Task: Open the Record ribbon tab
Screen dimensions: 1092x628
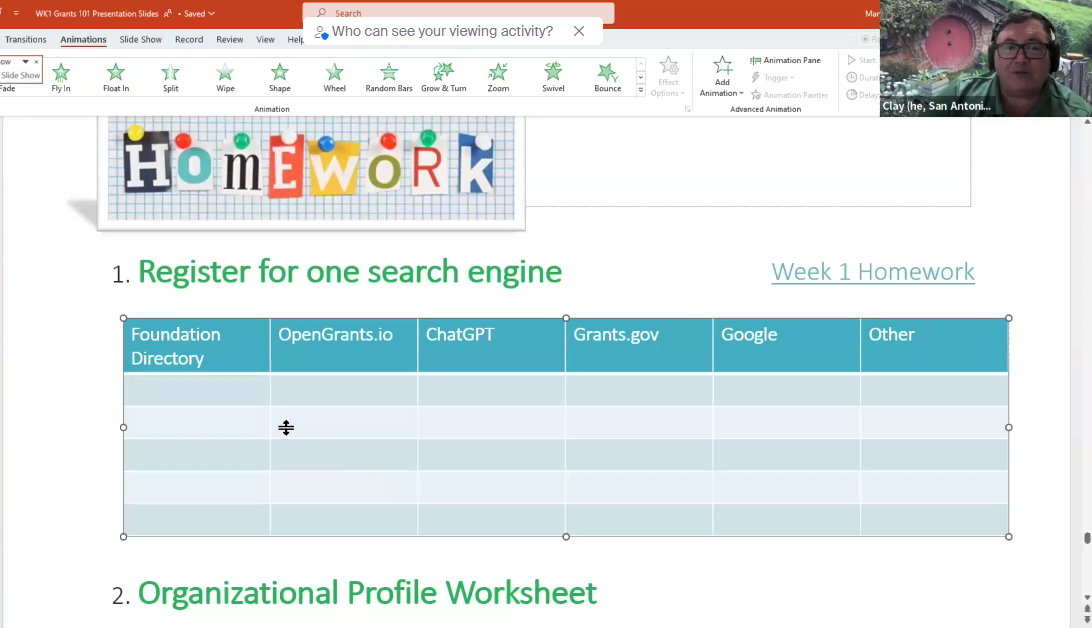Action: click(189, 40)
